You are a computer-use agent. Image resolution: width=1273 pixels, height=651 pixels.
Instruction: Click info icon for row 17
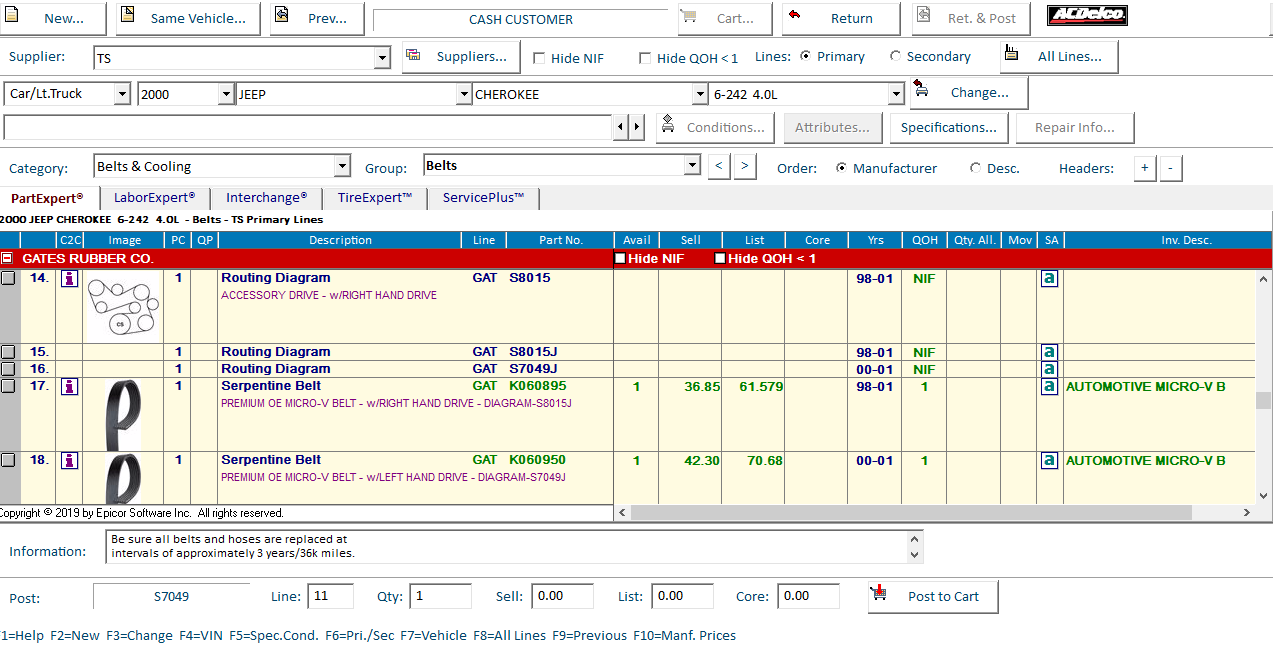69,387
